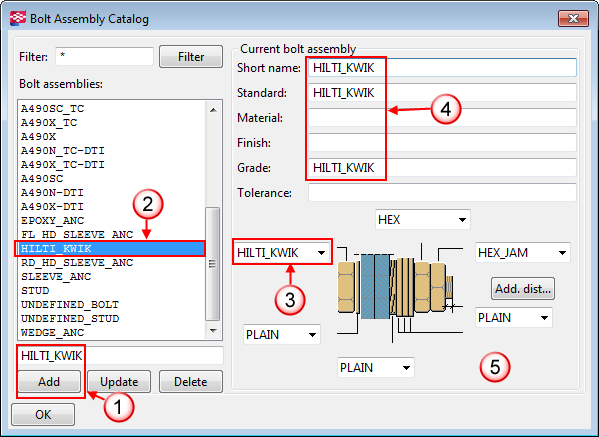This screenshot has height=437, width=599.
Task: Click the Bolt Assembly Catalog app icon
Action: pyautogui.click(x=17, y=18)
